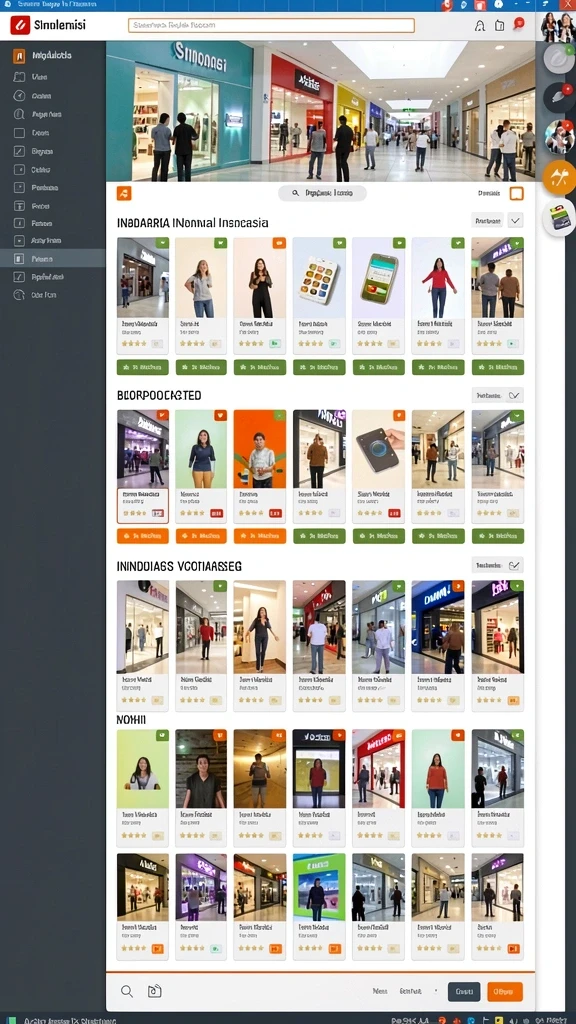This screenshot has height=1024, width=576.
Task: Click the green badge on green-screen phone card
Action: (398, 243)
